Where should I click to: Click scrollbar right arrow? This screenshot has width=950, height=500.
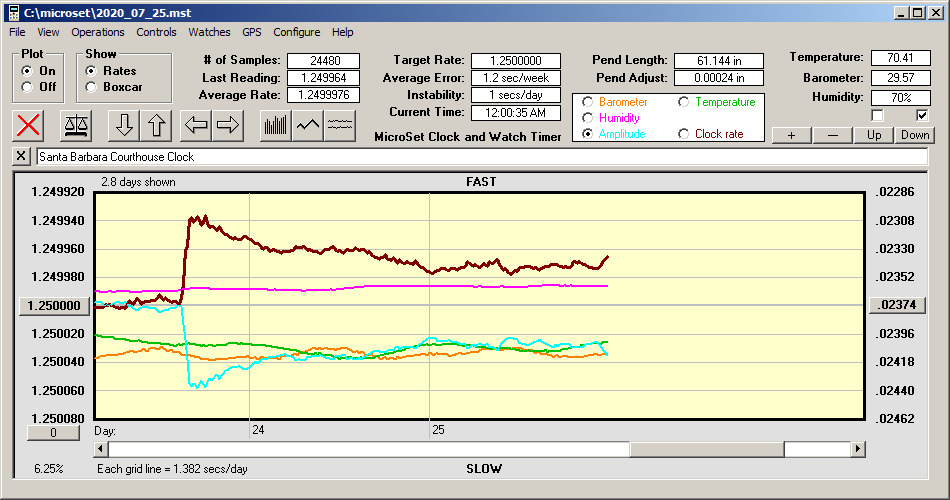[857, 449]
